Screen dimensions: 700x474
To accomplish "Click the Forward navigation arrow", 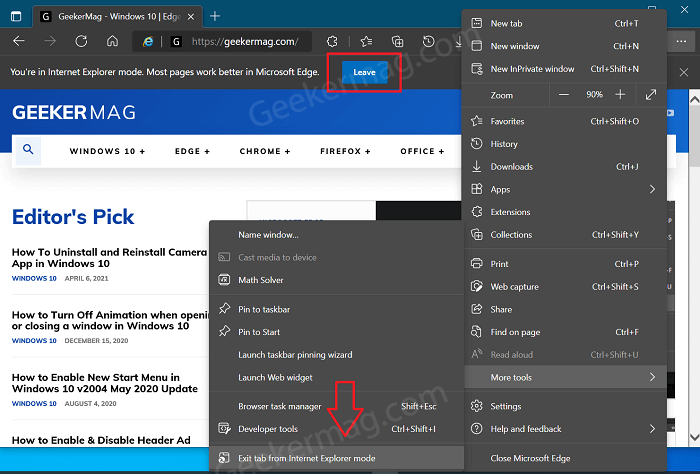I will (50, 42).
